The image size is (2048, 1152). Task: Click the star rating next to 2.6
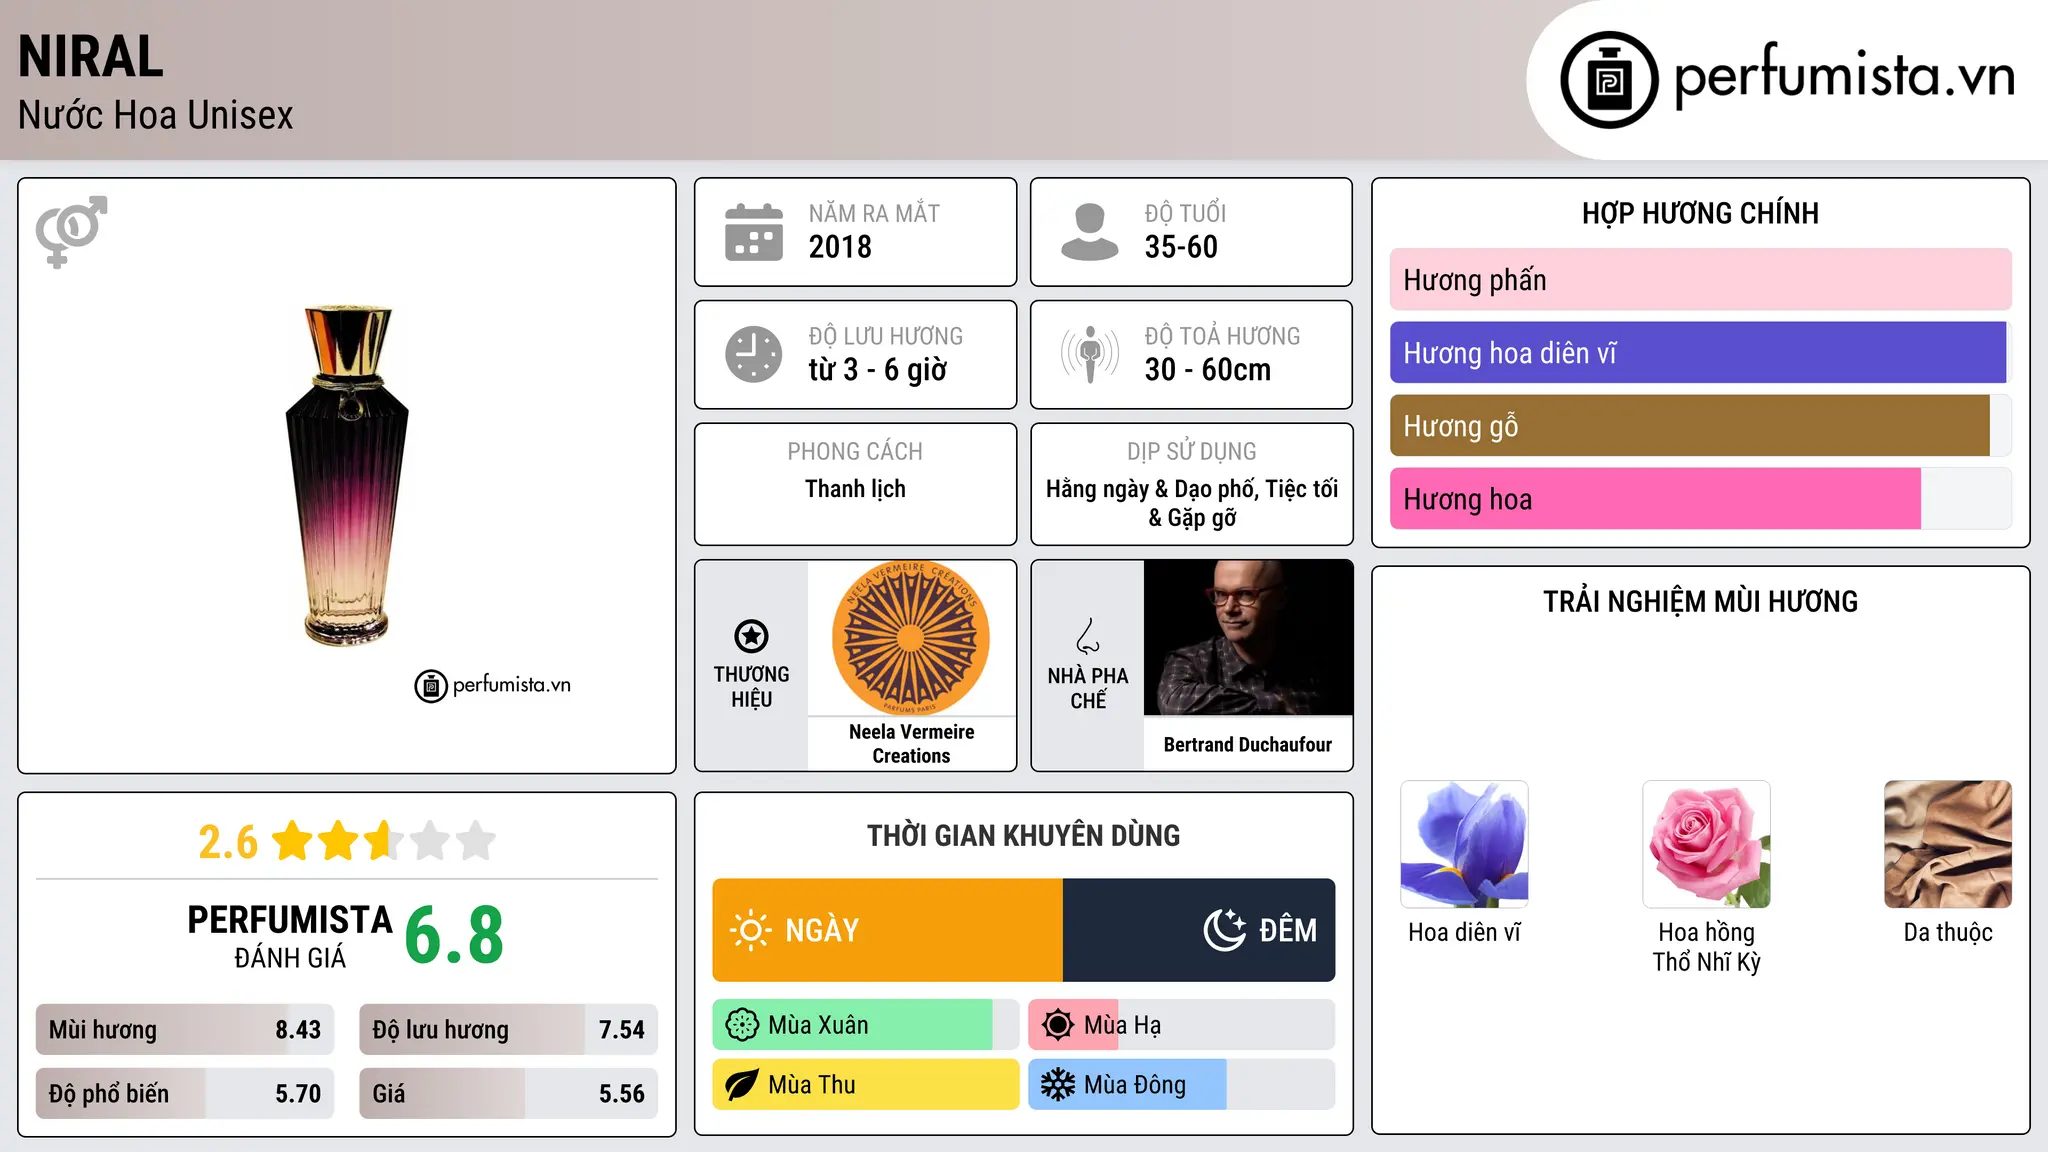pyautogui.click(x=384, y=841)
